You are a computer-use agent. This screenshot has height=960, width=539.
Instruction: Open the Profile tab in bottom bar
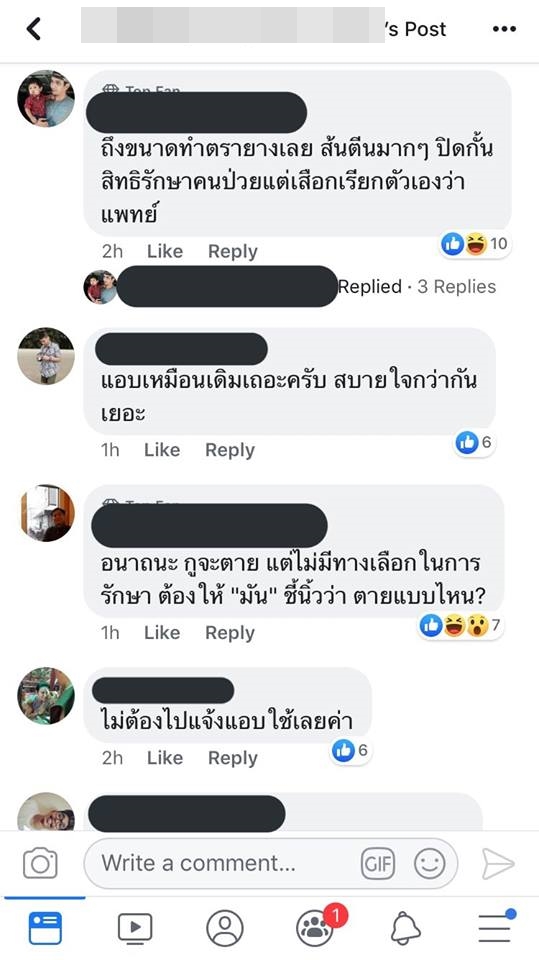pos(225,928)
